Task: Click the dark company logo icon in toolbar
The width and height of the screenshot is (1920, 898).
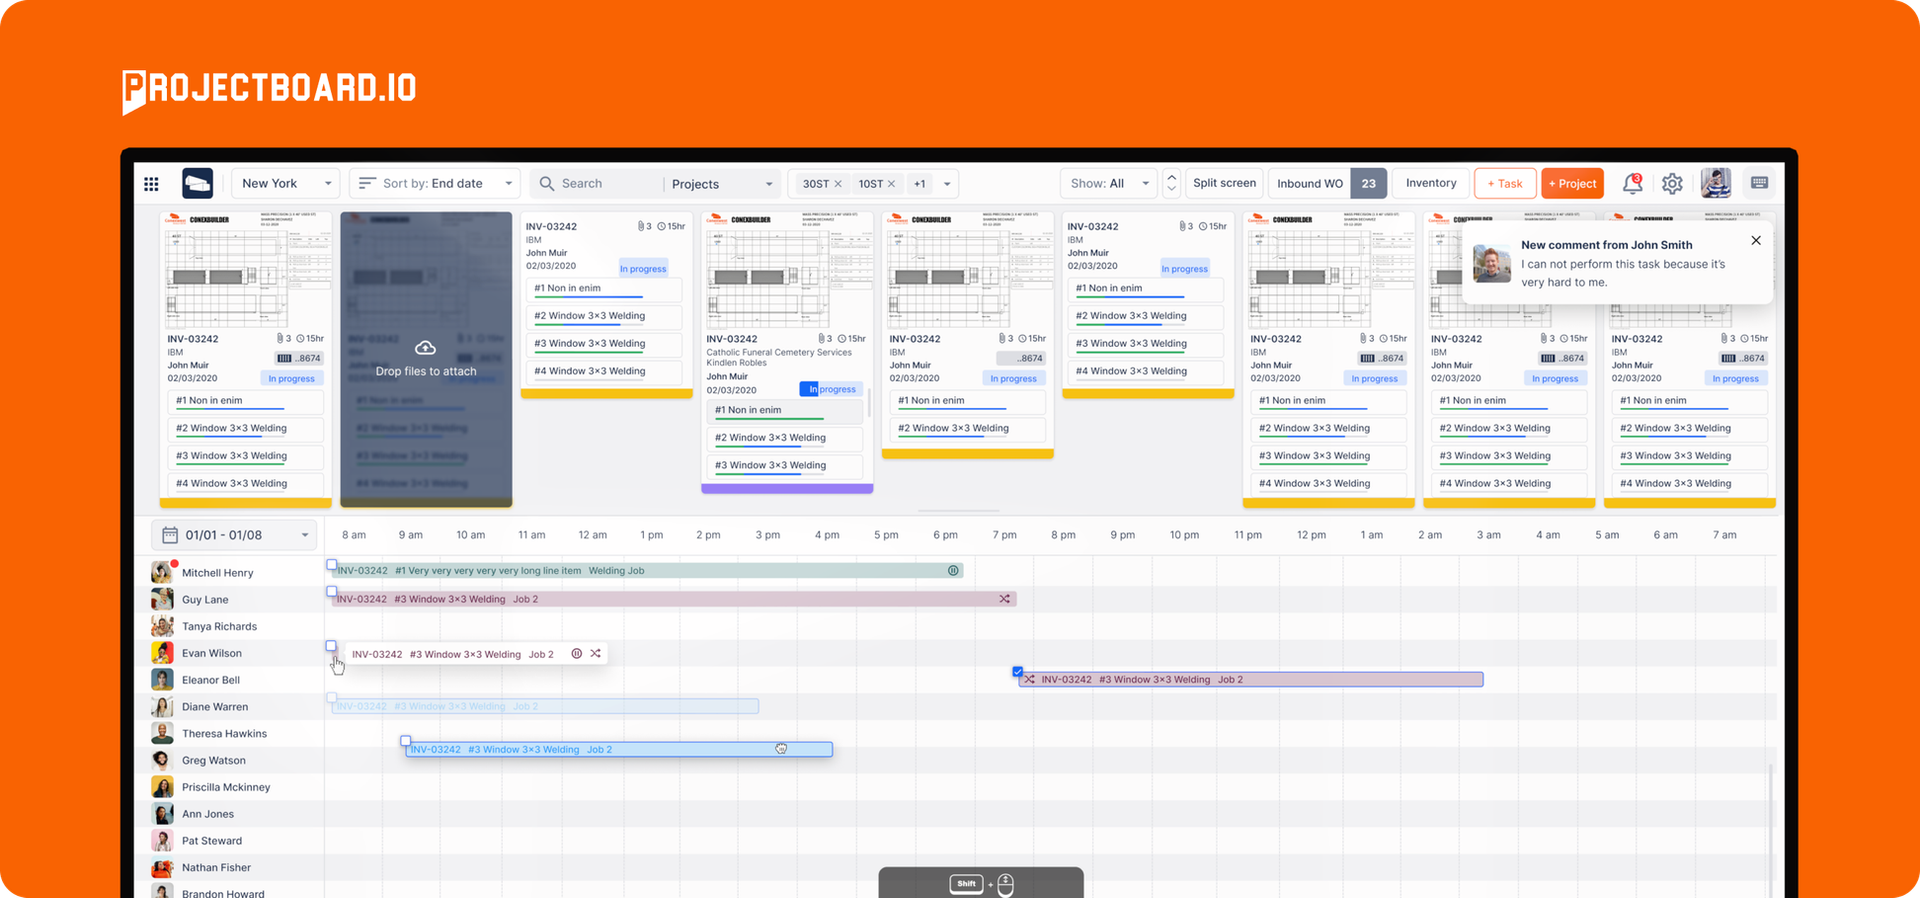Action: point(197,183)
